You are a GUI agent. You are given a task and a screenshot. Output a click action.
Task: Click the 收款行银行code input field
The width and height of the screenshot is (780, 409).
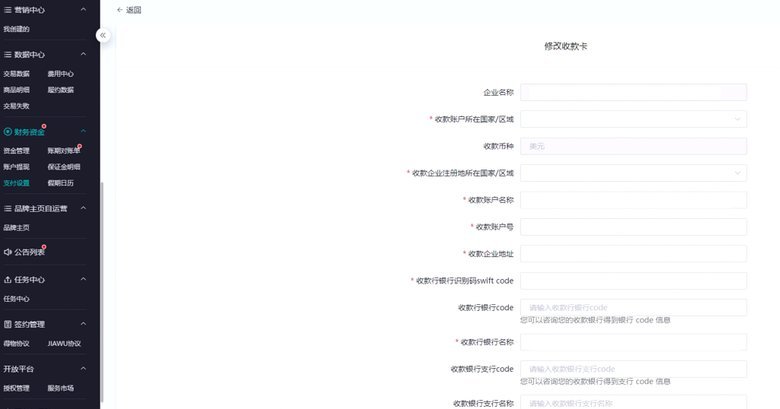click(x=633, y=307)
